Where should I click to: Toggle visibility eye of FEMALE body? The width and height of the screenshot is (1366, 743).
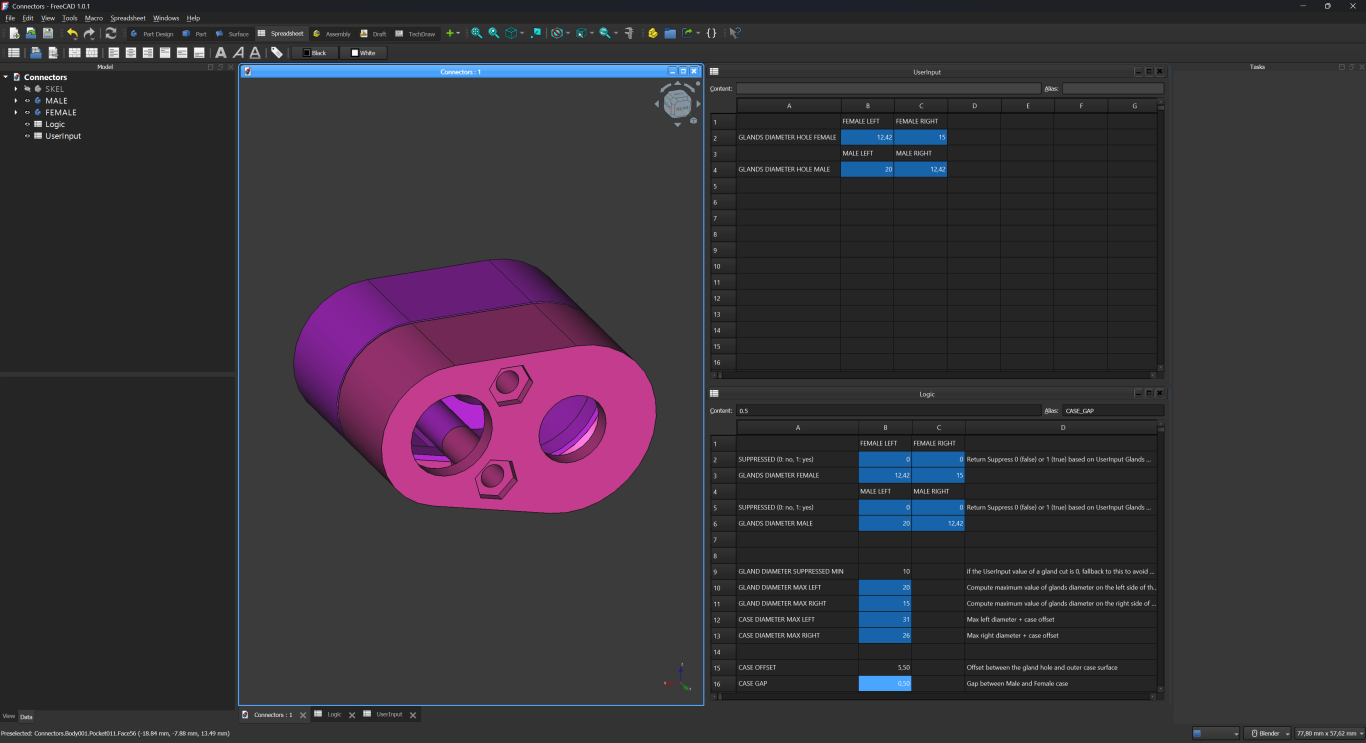28,113
